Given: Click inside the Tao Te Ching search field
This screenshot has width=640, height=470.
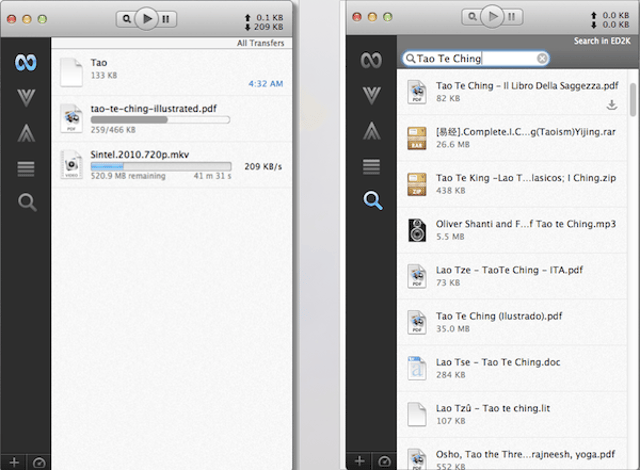Looking at the screenshot, I should [x=476, y=59].
